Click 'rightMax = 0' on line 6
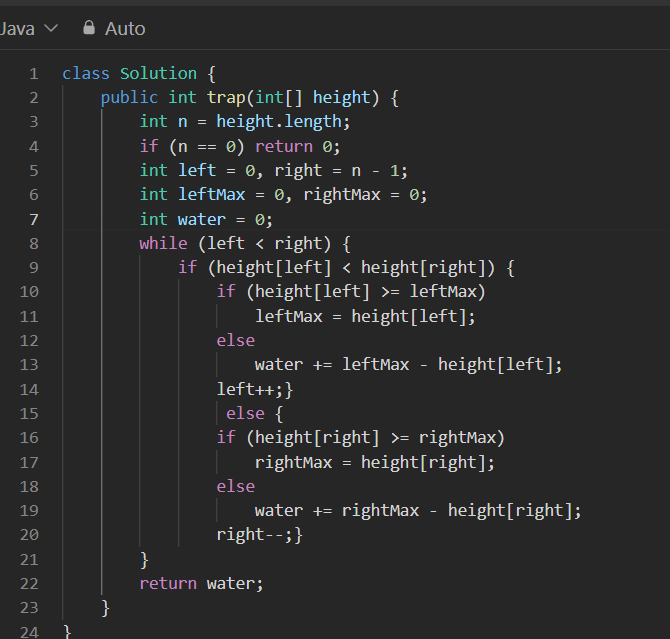Viewport: 670px width, 639px height. click(360, 195)
